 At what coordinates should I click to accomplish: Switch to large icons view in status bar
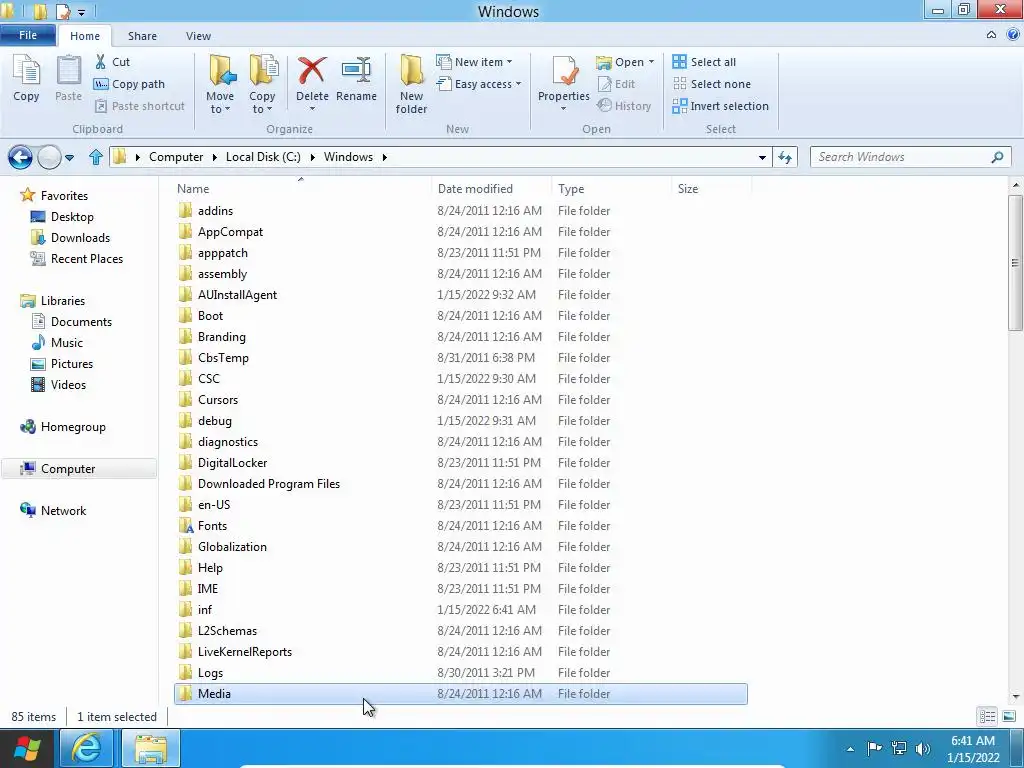click(1009, 717)
